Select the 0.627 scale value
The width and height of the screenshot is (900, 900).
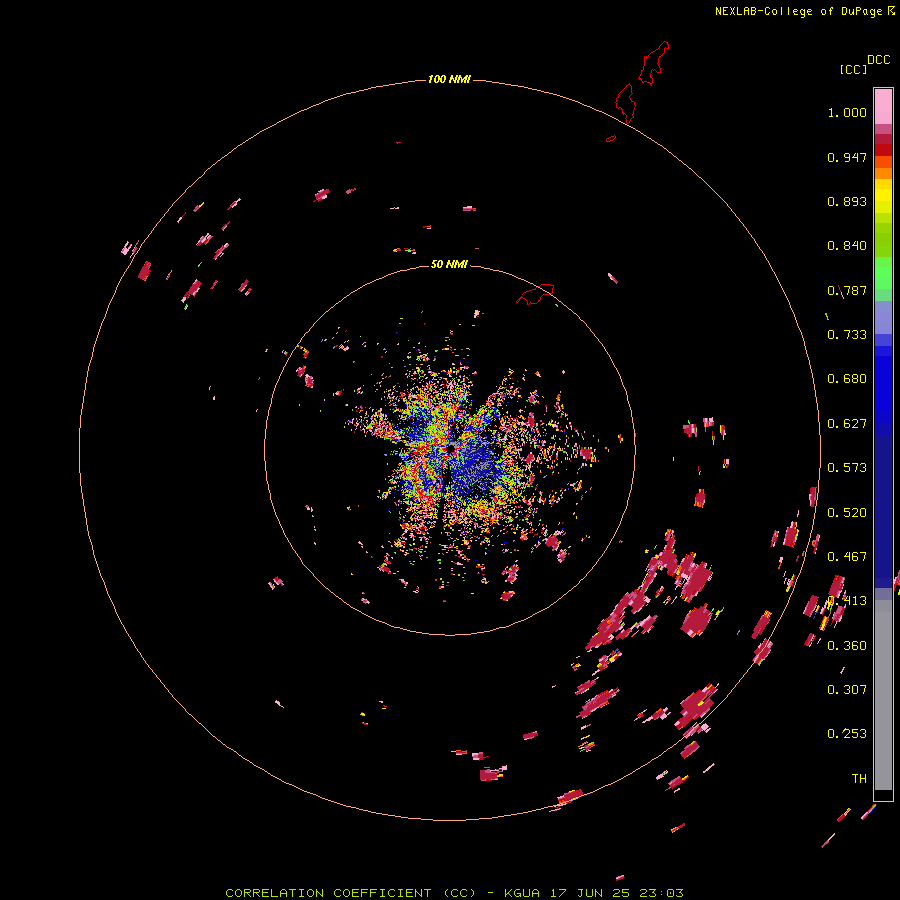tap(847, 424)
